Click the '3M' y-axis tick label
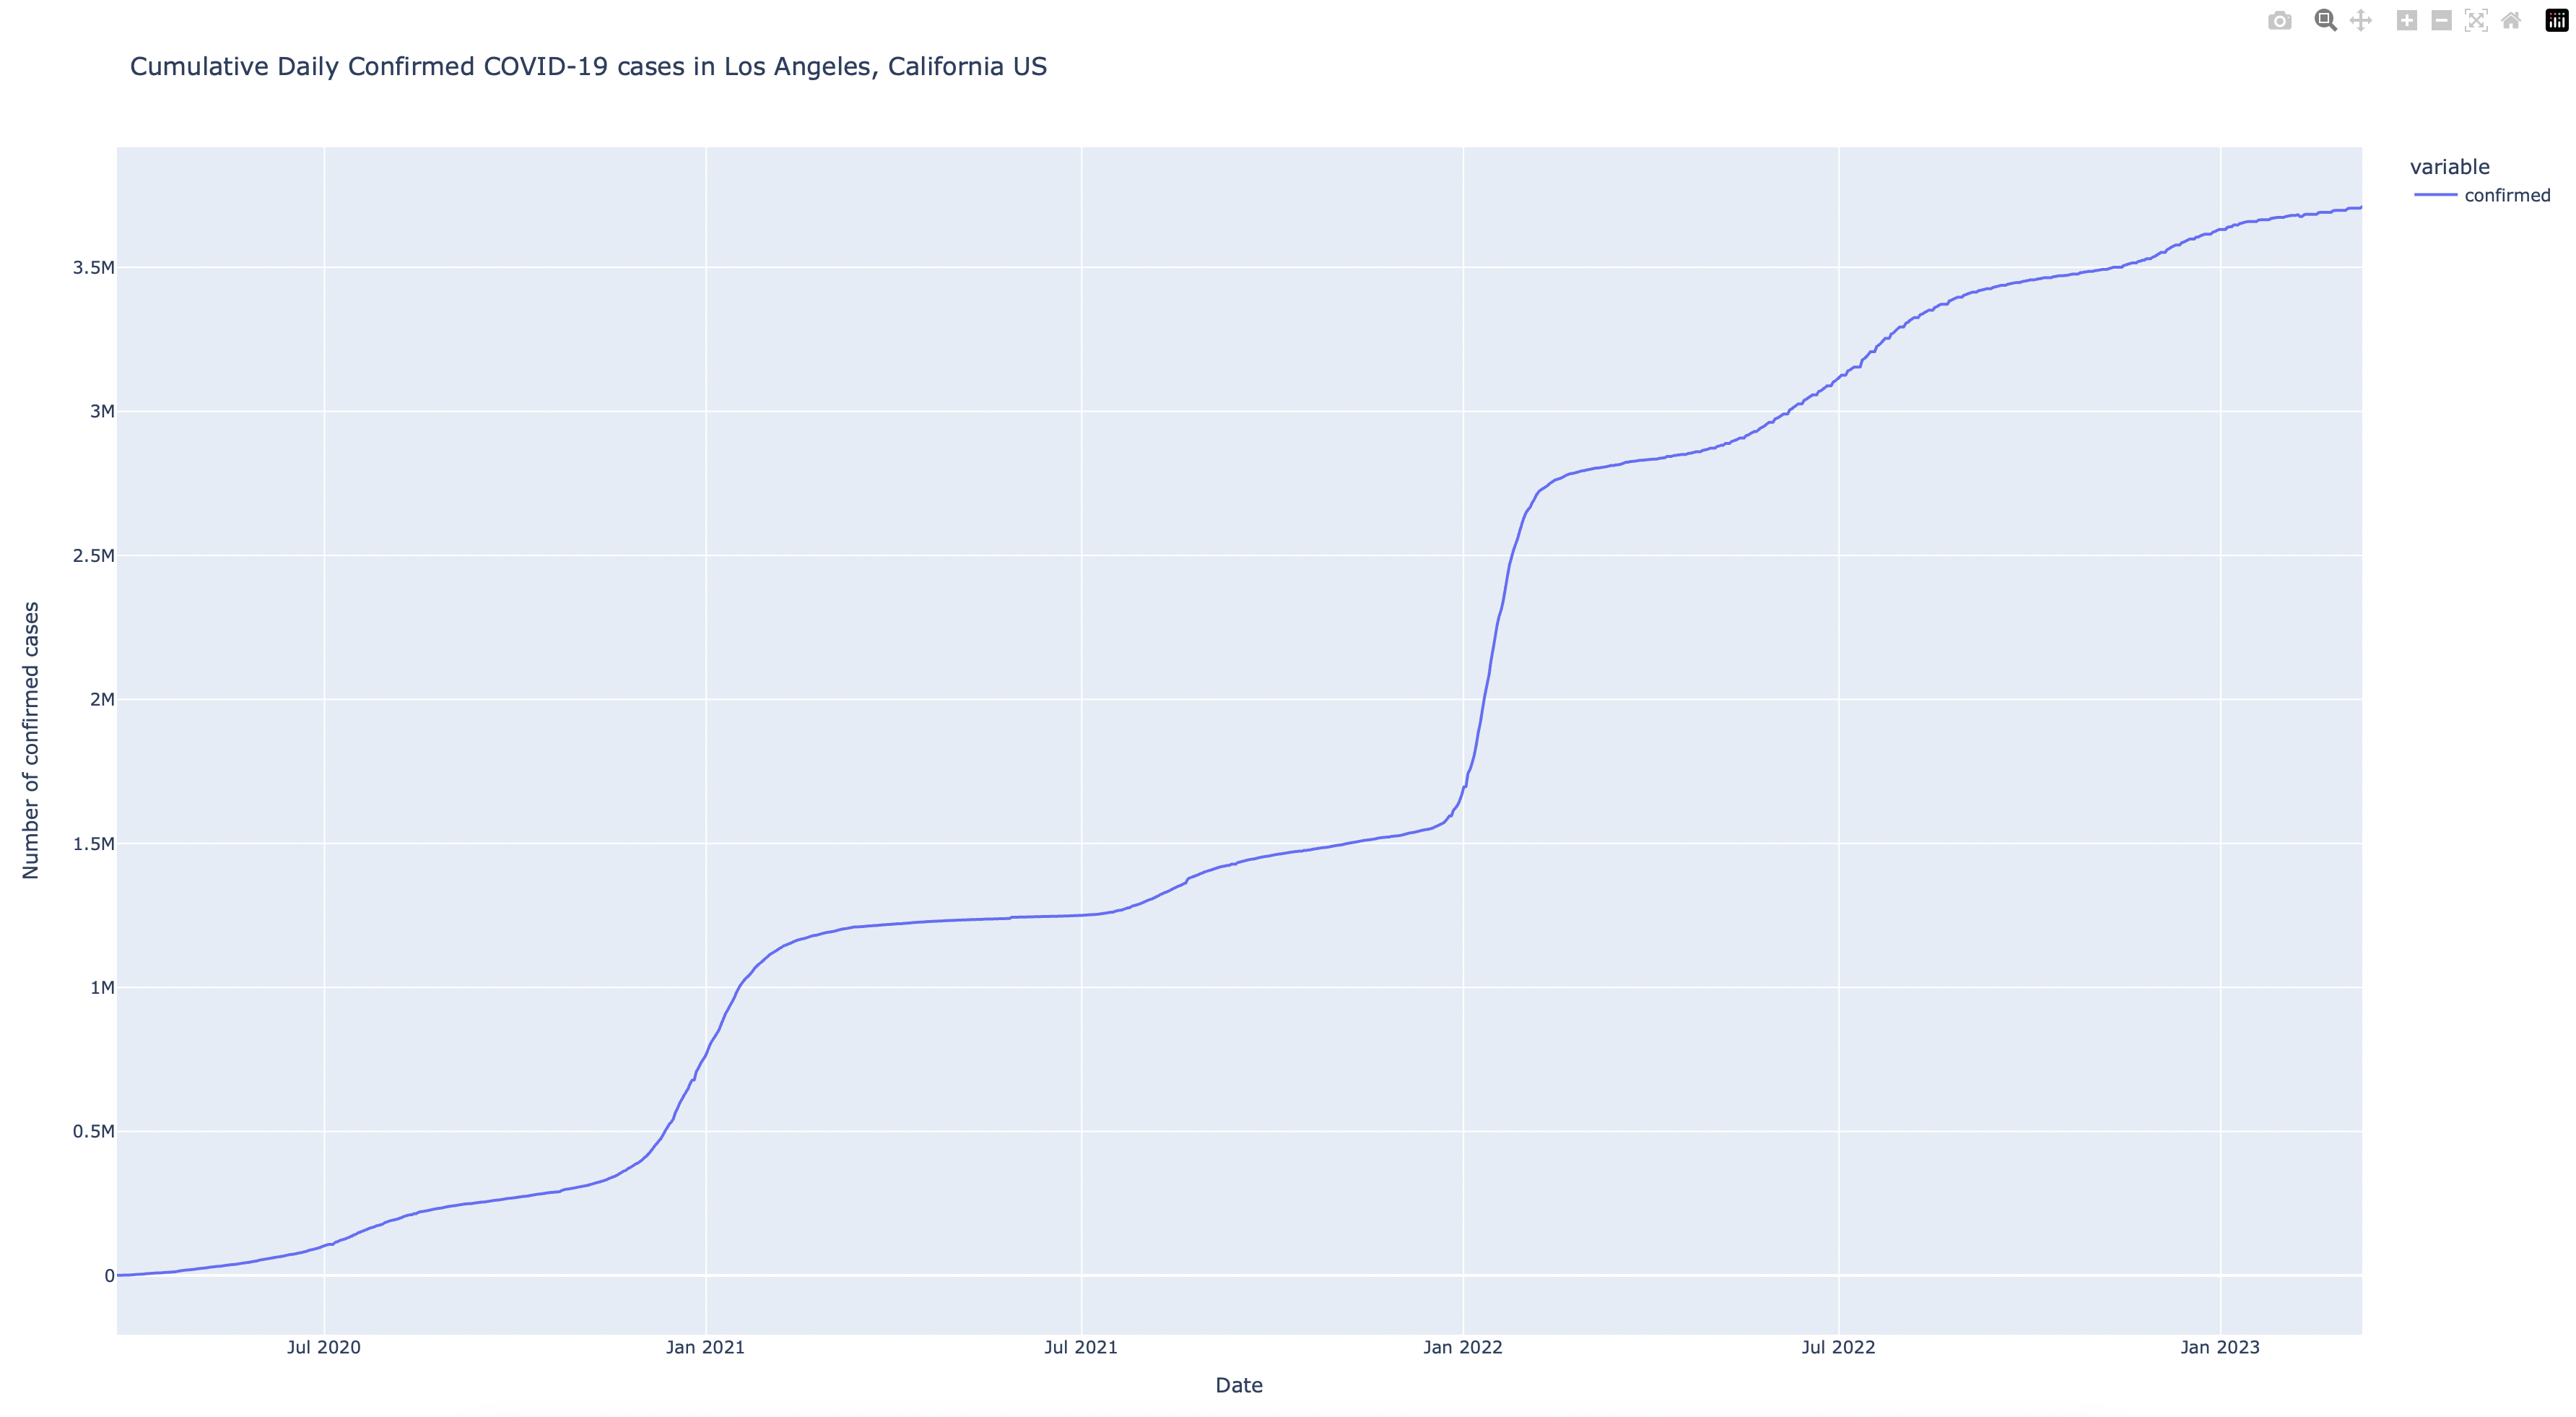 (102, 411)
